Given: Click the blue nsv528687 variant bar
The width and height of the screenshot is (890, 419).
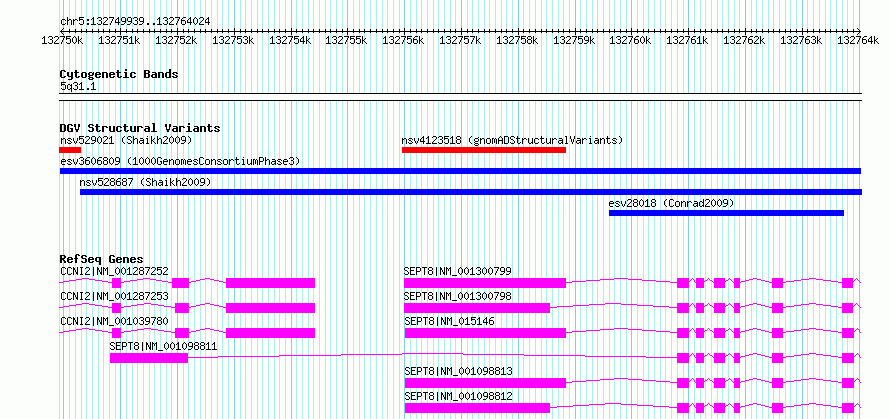Looking at the screenshot, I should [471, 192].
